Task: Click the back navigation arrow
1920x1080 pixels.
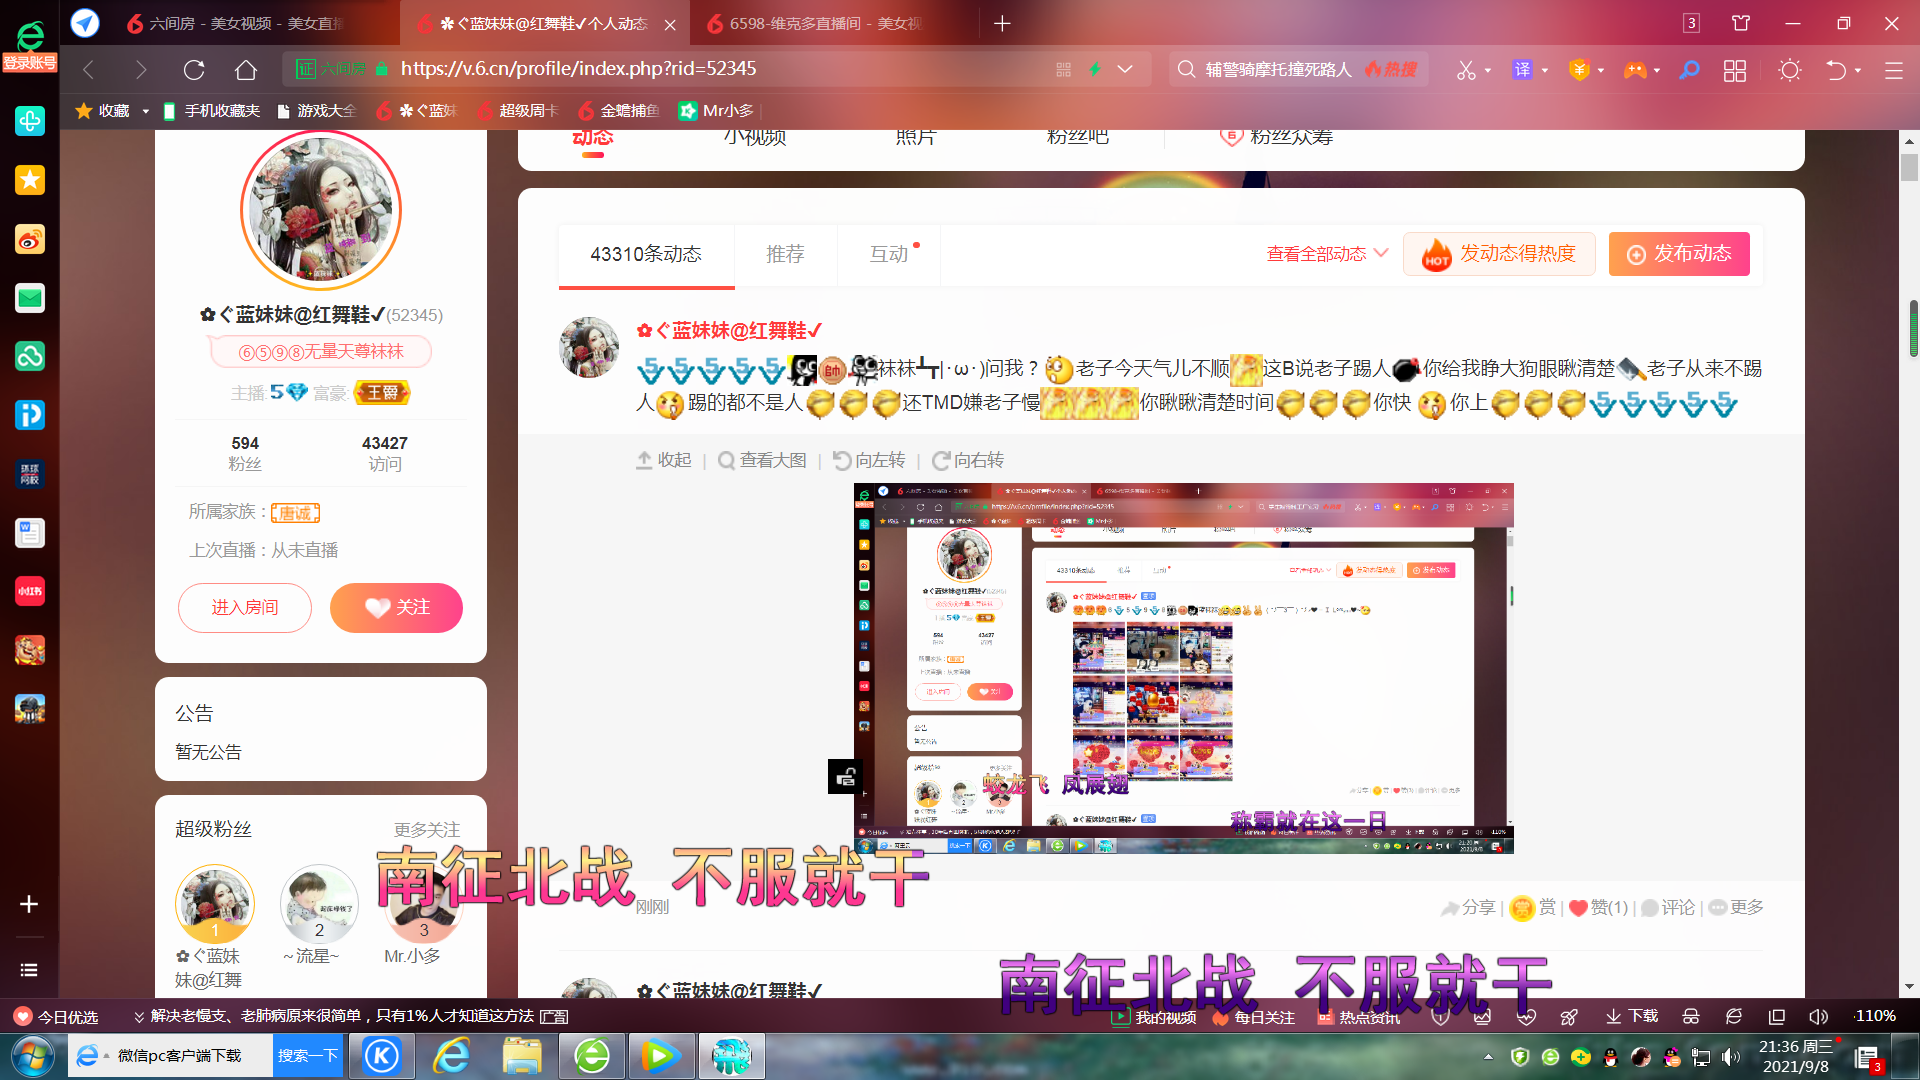Action: 88,70
